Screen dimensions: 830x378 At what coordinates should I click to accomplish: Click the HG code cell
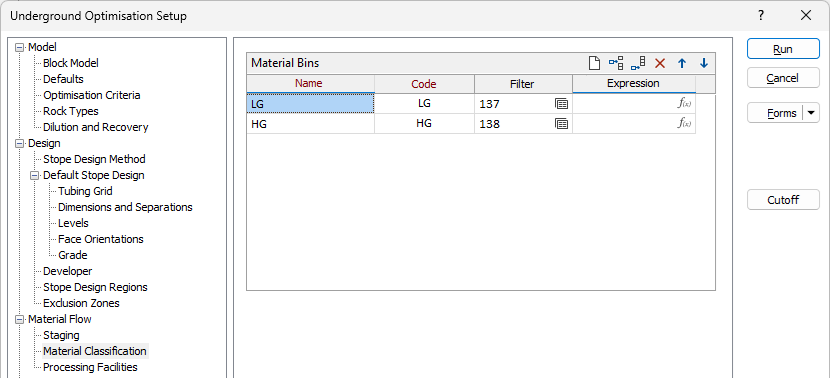coord(424,123)
